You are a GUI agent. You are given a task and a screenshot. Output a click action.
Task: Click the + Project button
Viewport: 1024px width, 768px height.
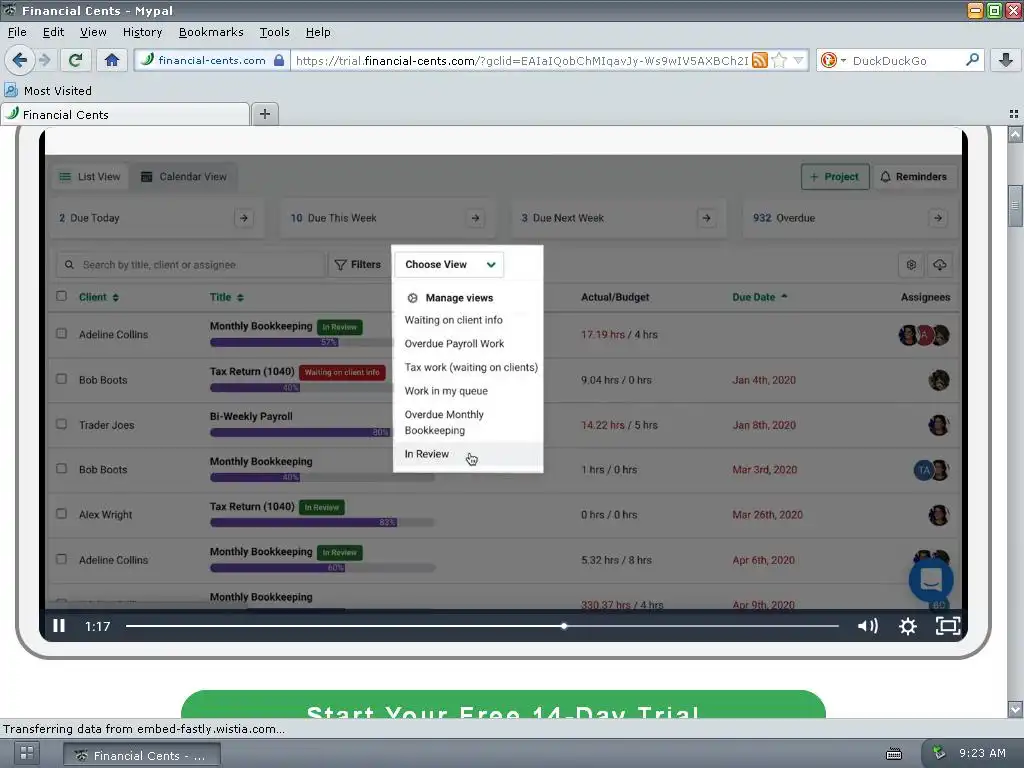835,176
